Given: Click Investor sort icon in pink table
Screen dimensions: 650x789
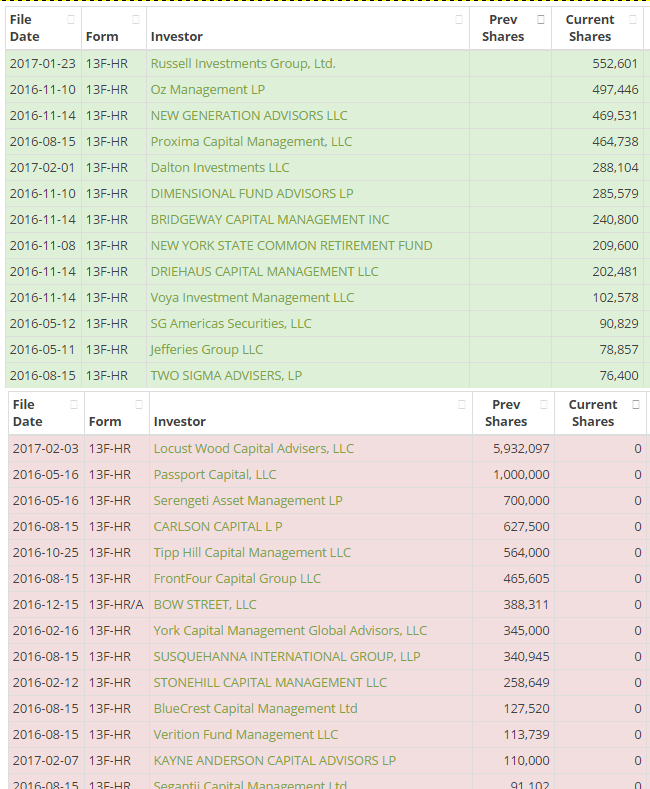Looking at the screenshot, I should pyautogui.click(x=462, y=405).
